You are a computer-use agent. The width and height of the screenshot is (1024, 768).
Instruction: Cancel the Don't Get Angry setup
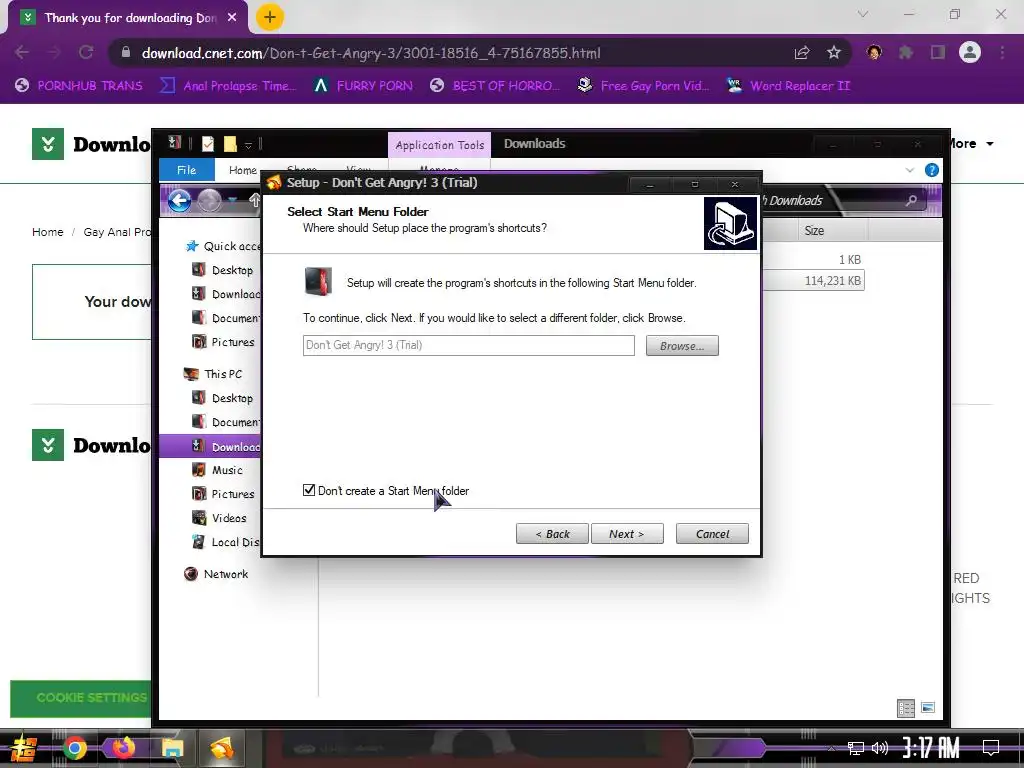click(712, 534)
